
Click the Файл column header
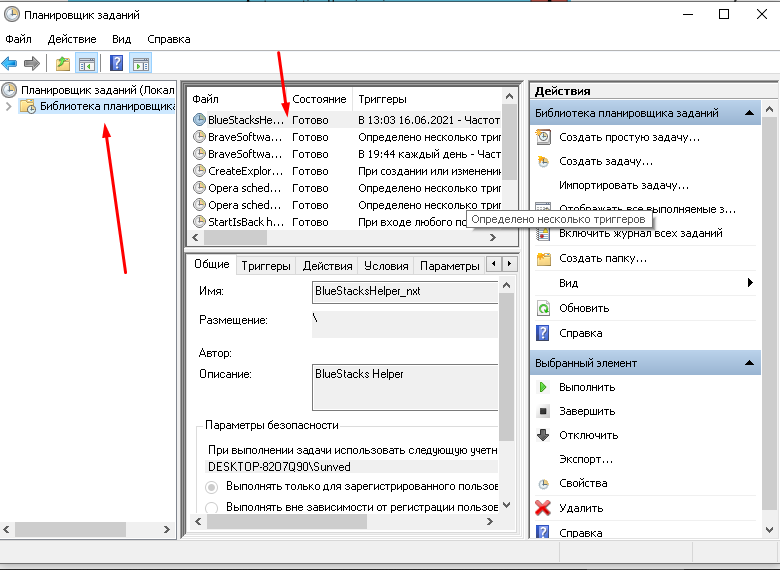237,99
